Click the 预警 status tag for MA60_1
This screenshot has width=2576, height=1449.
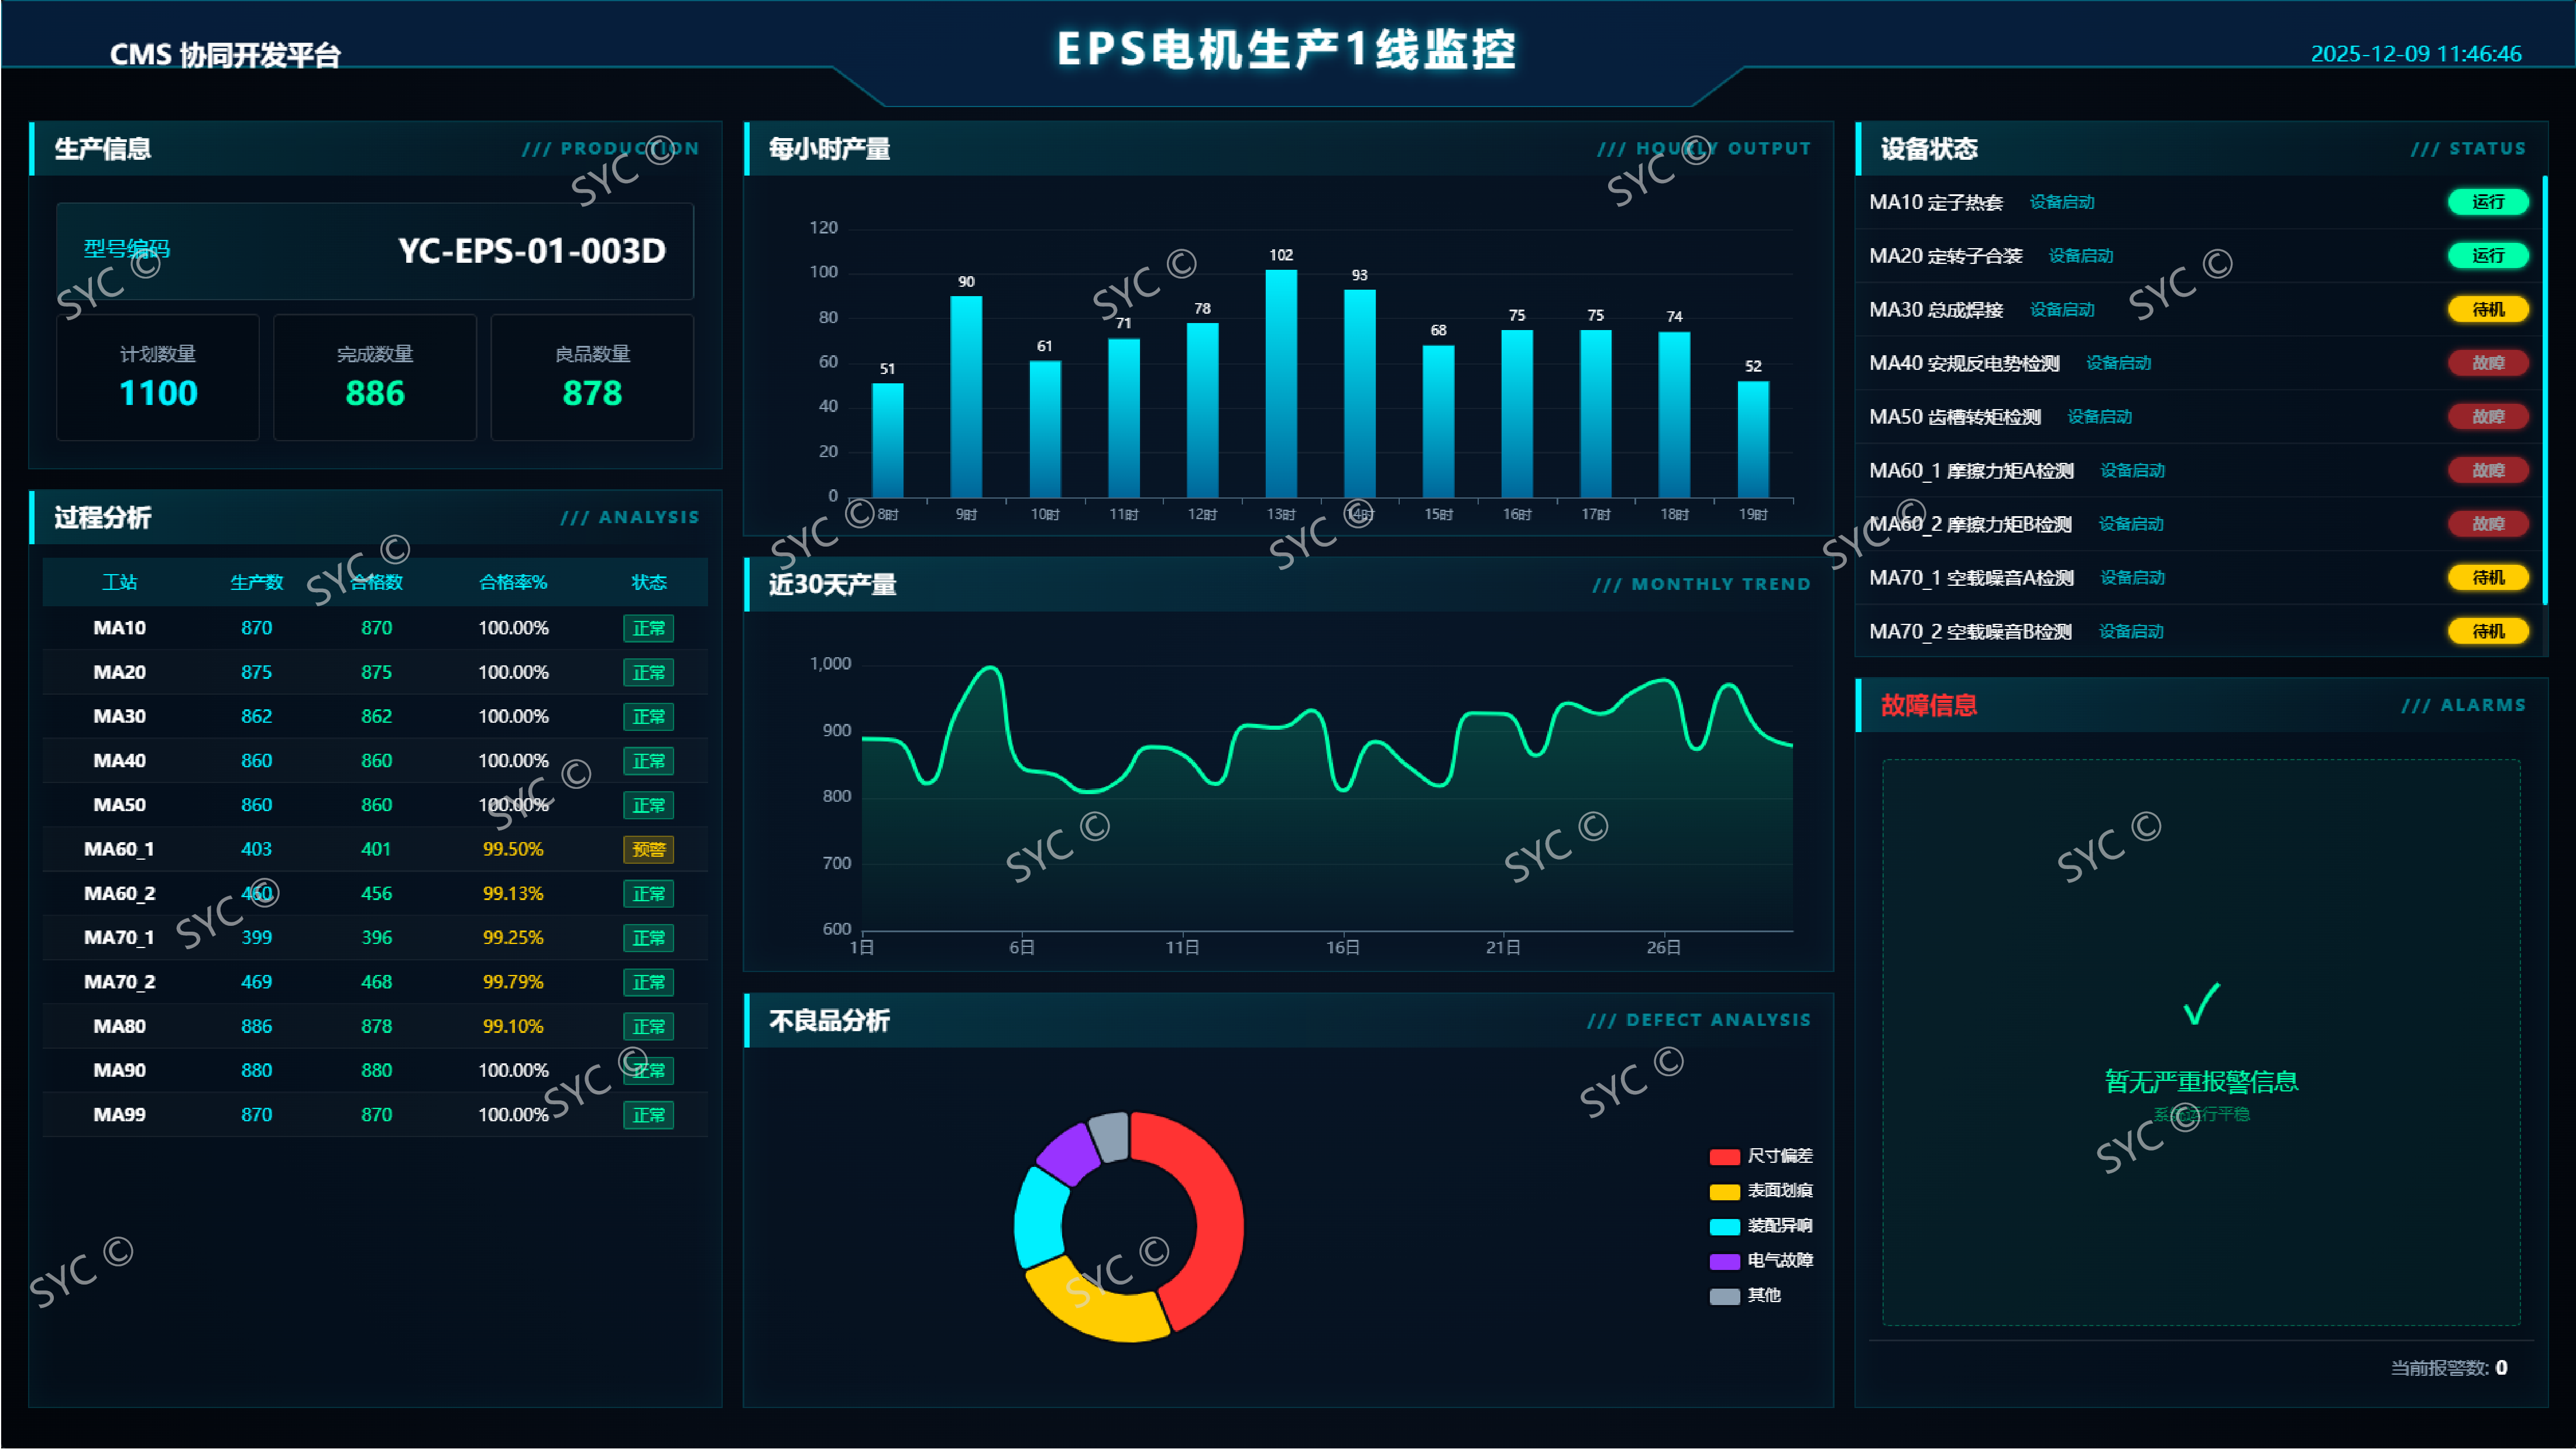tap(648, 849)
